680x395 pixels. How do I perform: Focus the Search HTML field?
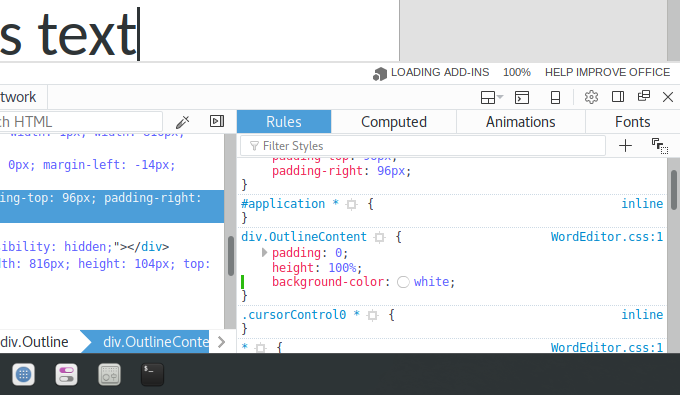(81, 122)
